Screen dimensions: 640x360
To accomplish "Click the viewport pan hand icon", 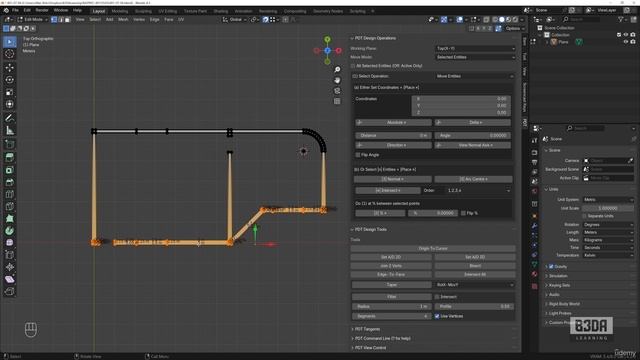I will pyautogui.click(x=337, y=80).
